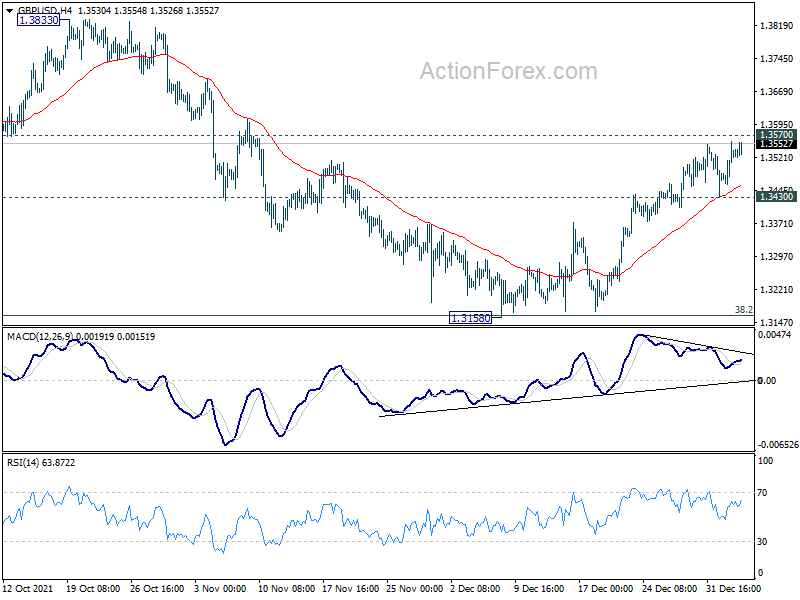This screenshot has width=800, height=600.
Task: Click the 3 Nov 00:00 date label
Action: tap(221, 589)
